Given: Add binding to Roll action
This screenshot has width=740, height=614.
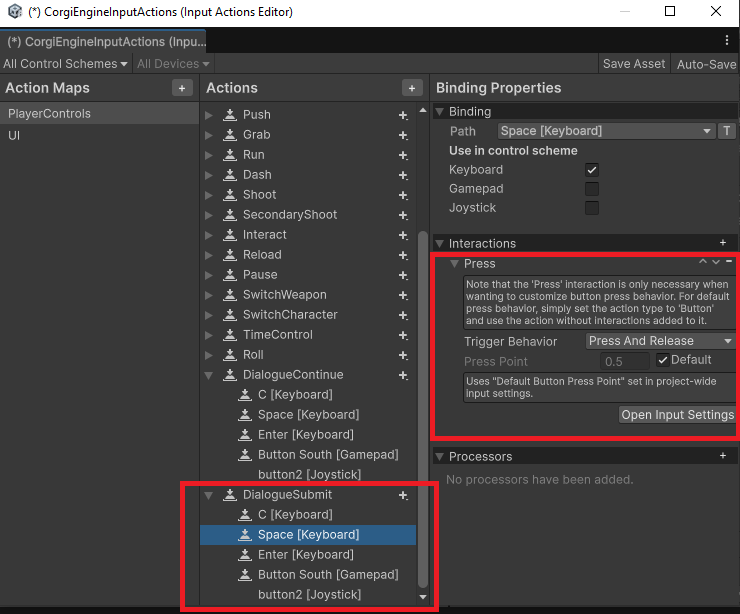Looking at the screenshot, I should pyautogui.click(x=403, y=355).
